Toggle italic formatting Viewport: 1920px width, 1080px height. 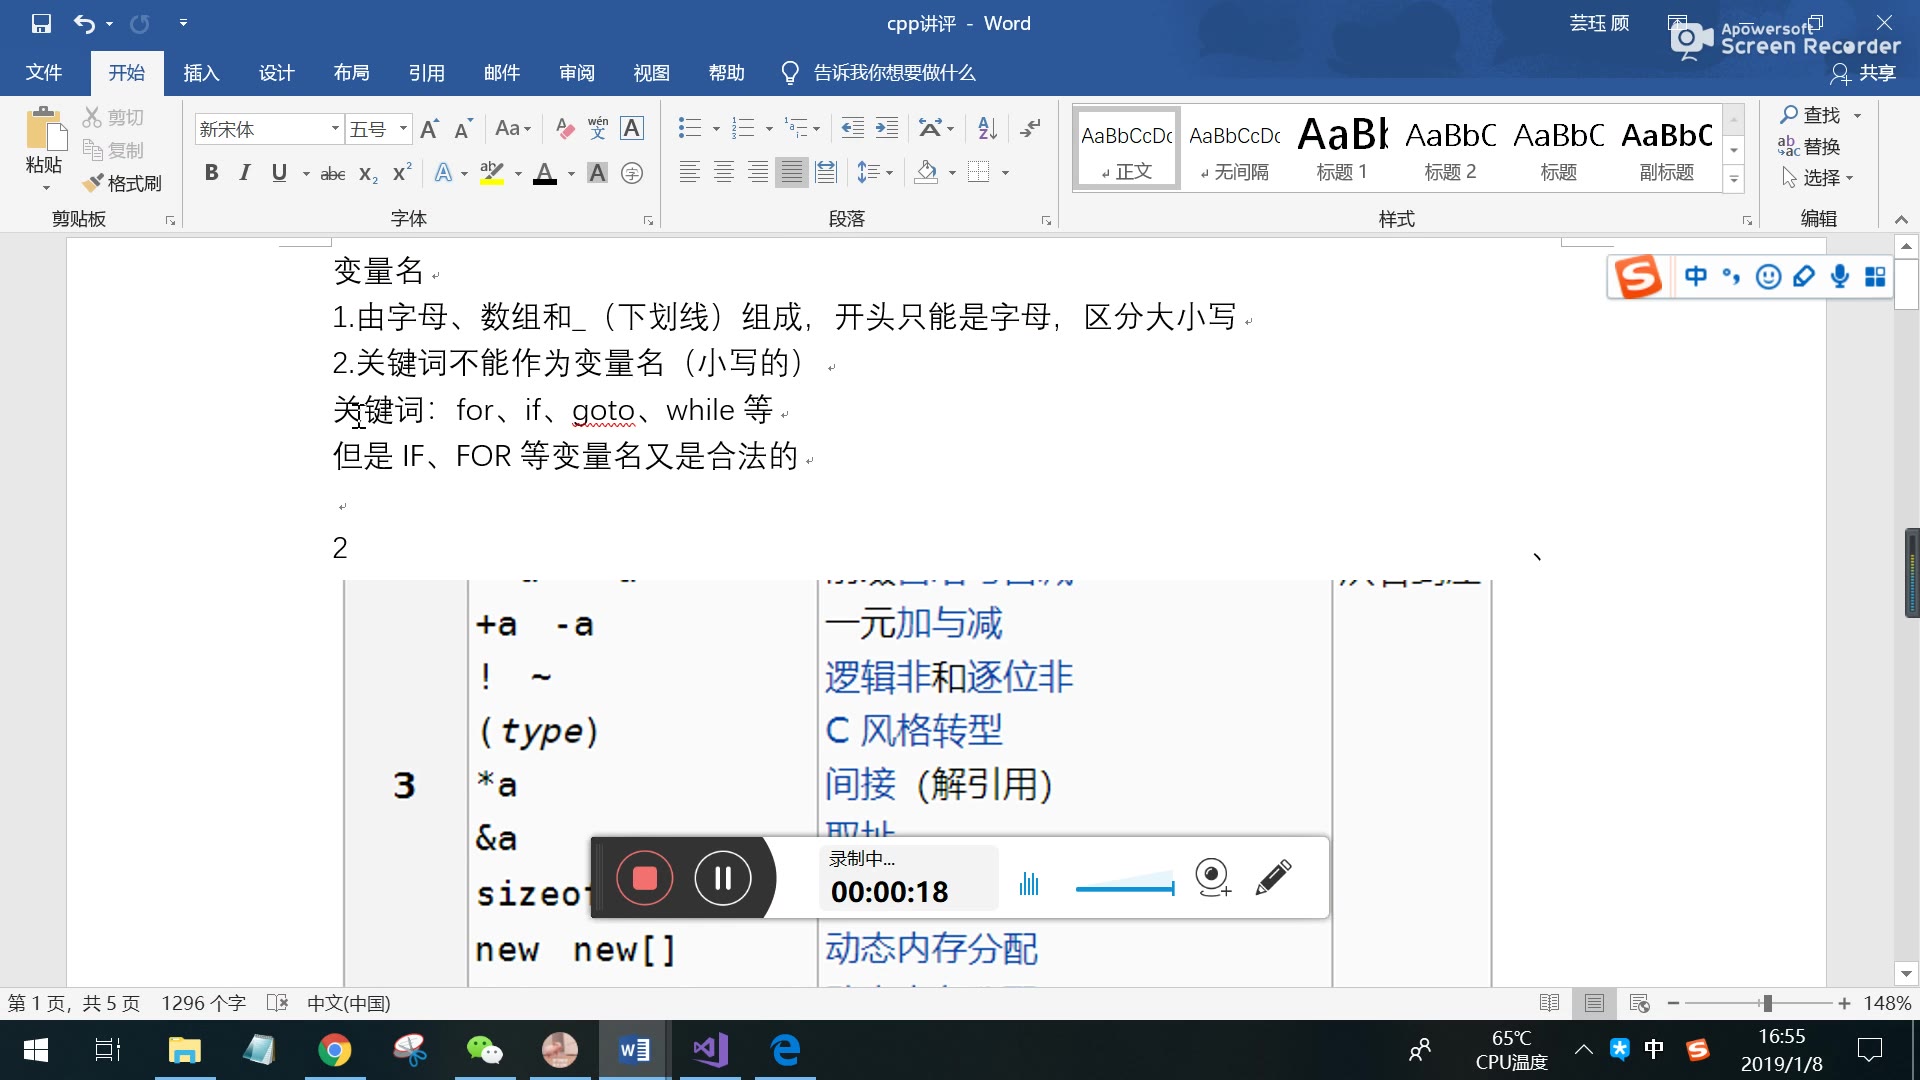coord(244,173)
